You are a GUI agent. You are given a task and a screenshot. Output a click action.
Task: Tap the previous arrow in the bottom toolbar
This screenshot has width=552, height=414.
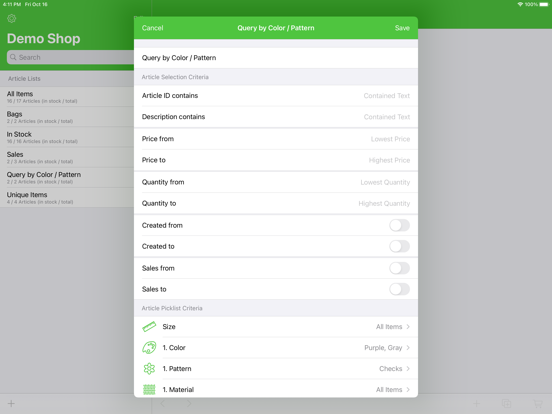coord(163,403)
